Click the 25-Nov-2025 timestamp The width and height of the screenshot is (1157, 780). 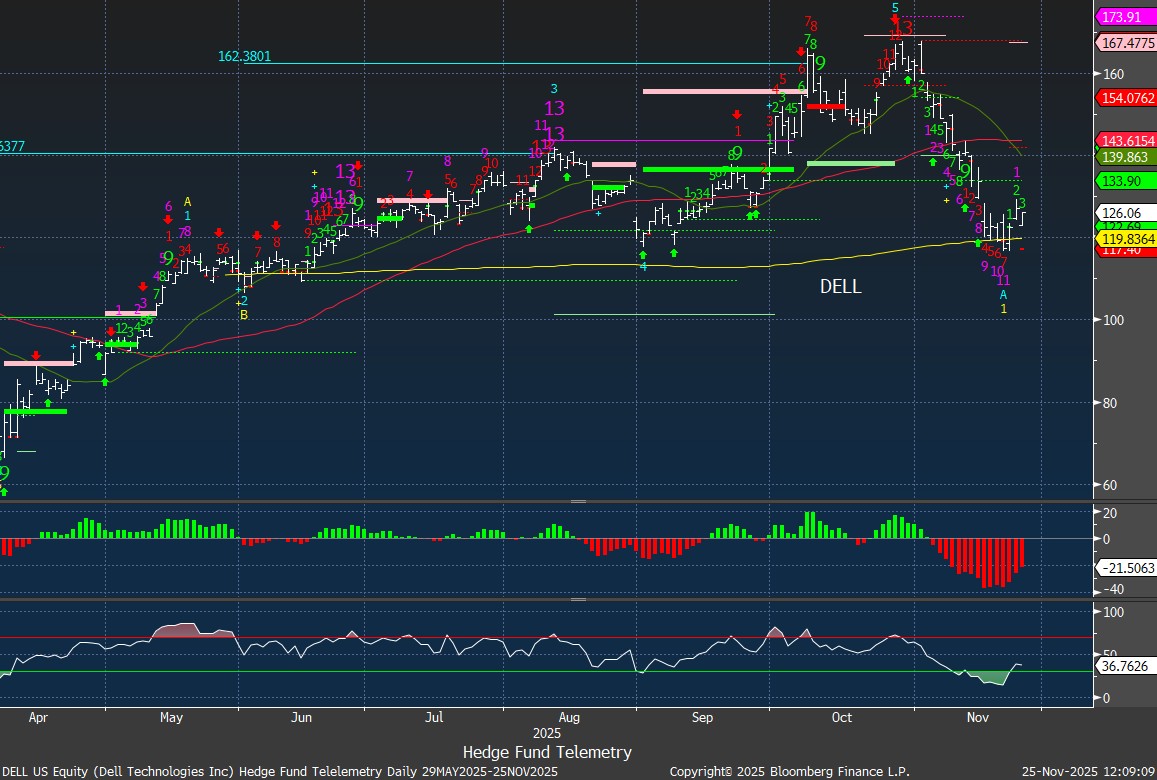[1087, 771]
